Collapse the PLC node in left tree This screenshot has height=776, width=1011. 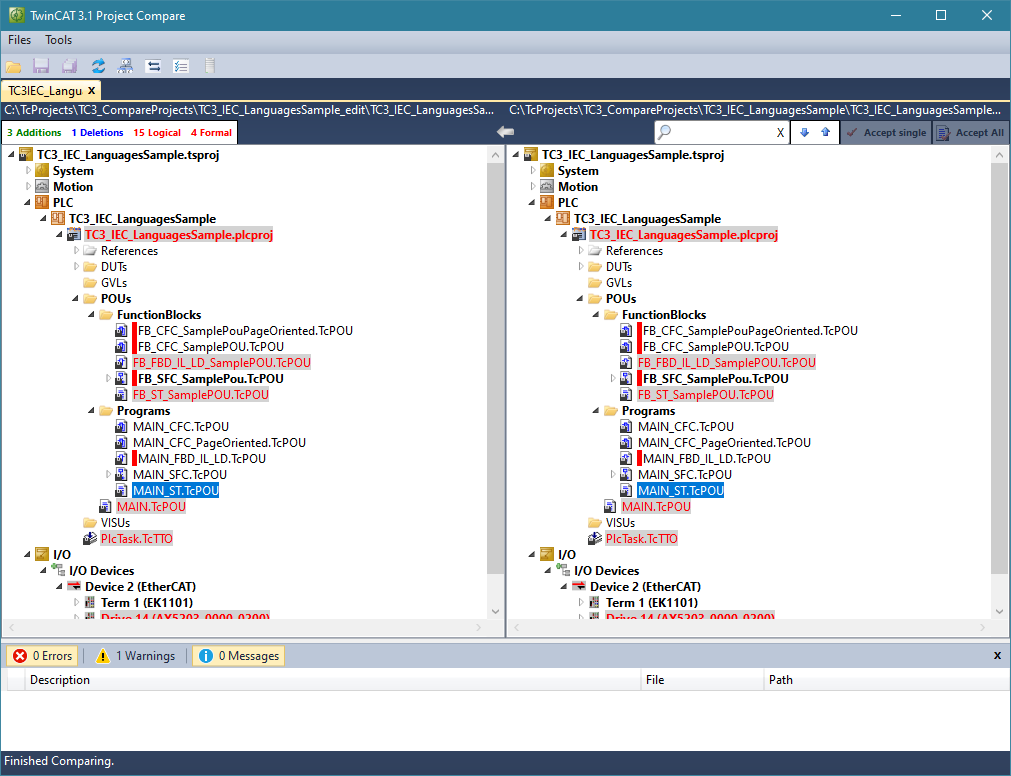tap(28, 202)
